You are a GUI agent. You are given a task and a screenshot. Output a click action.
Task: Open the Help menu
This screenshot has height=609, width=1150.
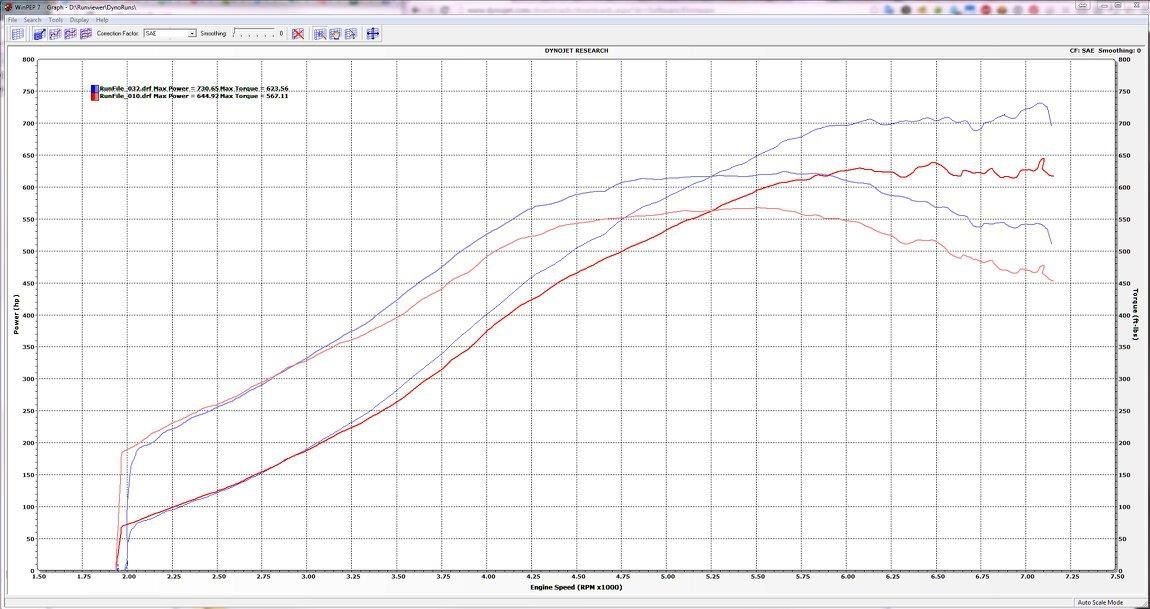tap(102, 20)
